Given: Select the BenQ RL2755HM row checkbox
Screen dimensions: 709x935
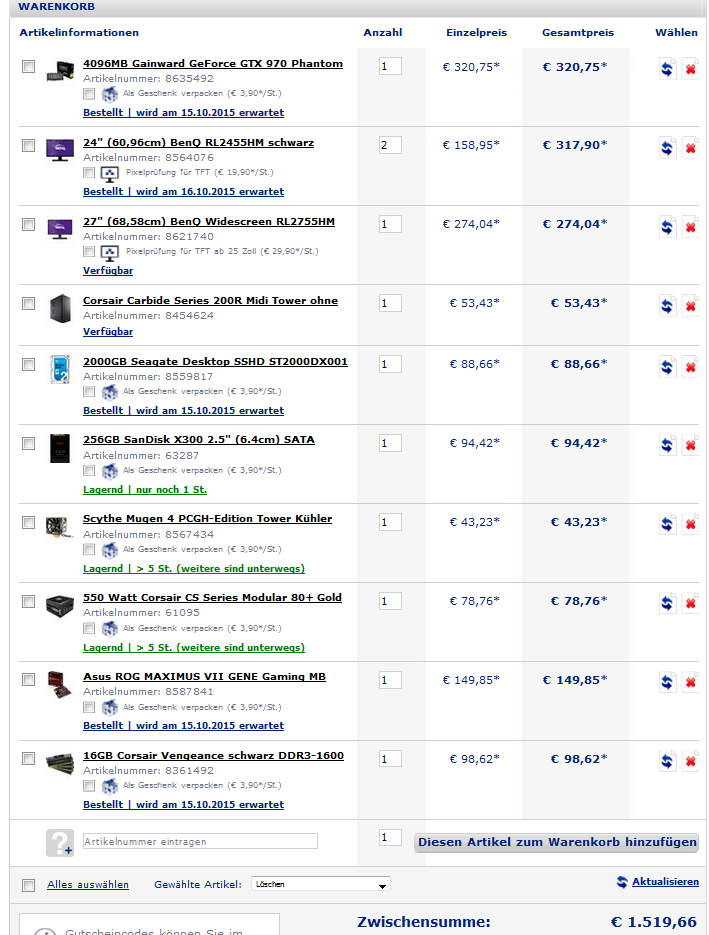Looking at the screenshot, I should [x=28, y=223].
